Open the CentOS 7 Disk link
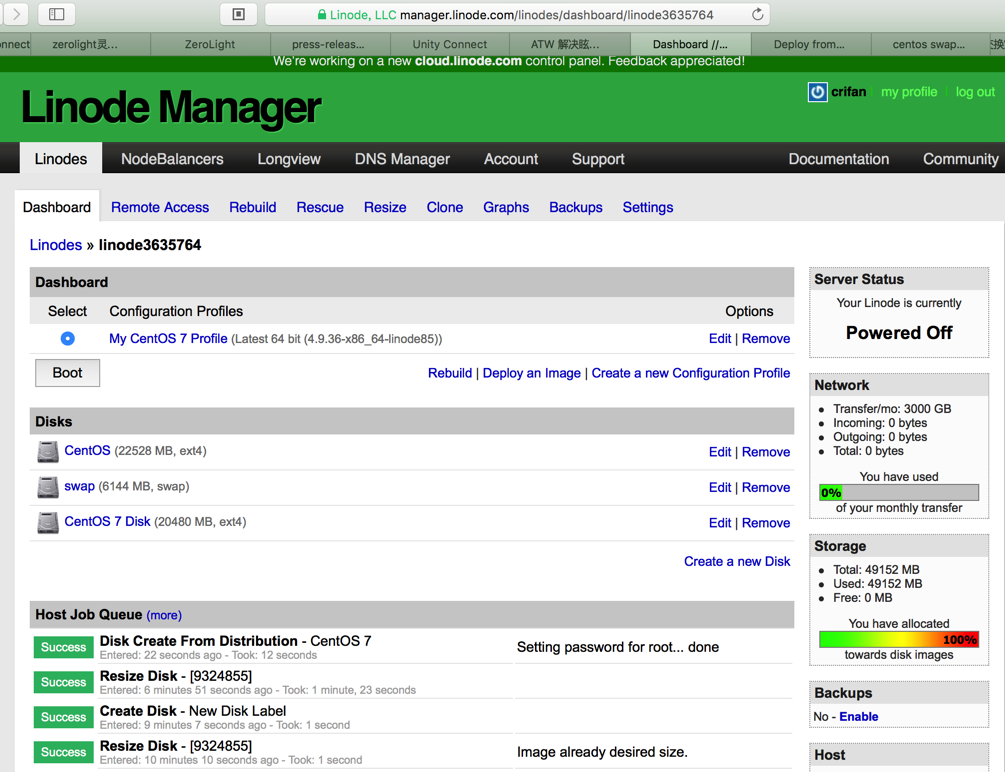The width and height of the screenshot is (1005, 772). pyautogui.click(x=107, y=521)
